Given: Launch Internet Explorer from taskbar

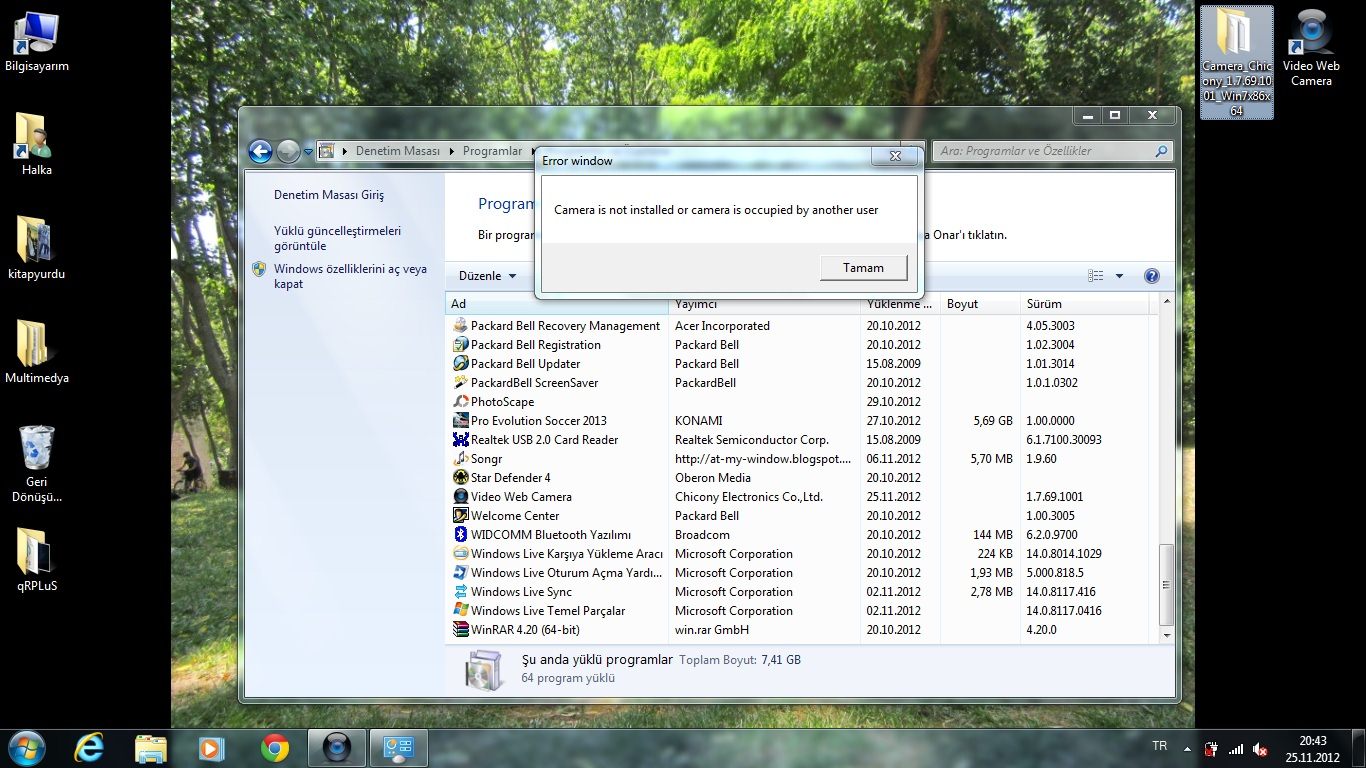Looking at the screenshot, I should pos(89,748).
